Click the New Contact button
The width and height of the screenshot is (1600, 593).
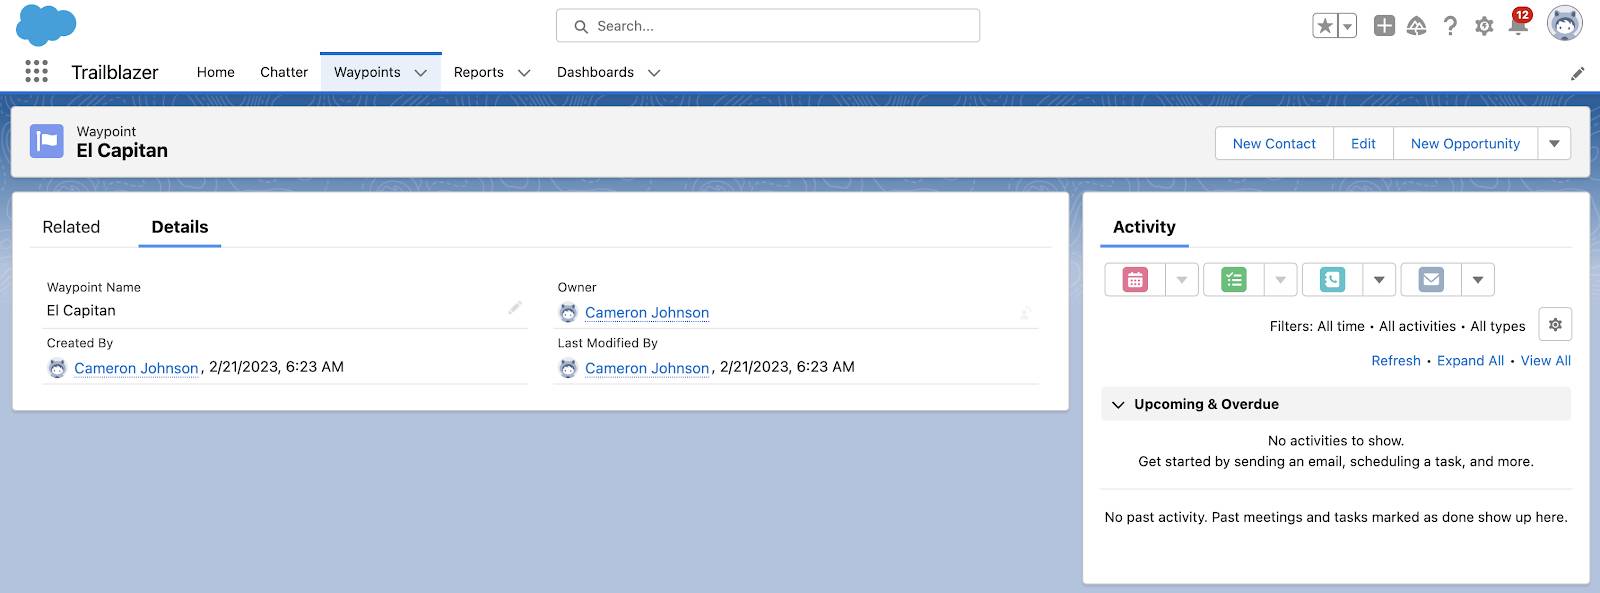tap(1274, 144)
